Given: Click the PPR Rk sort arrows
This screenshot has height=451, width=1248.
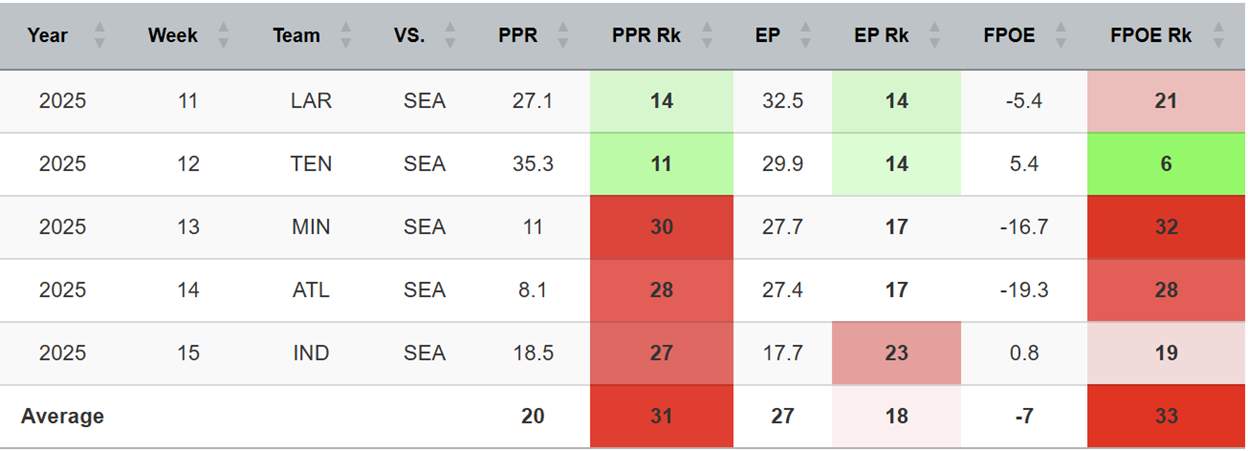Looking at the screenshot, I should (707, 36).
